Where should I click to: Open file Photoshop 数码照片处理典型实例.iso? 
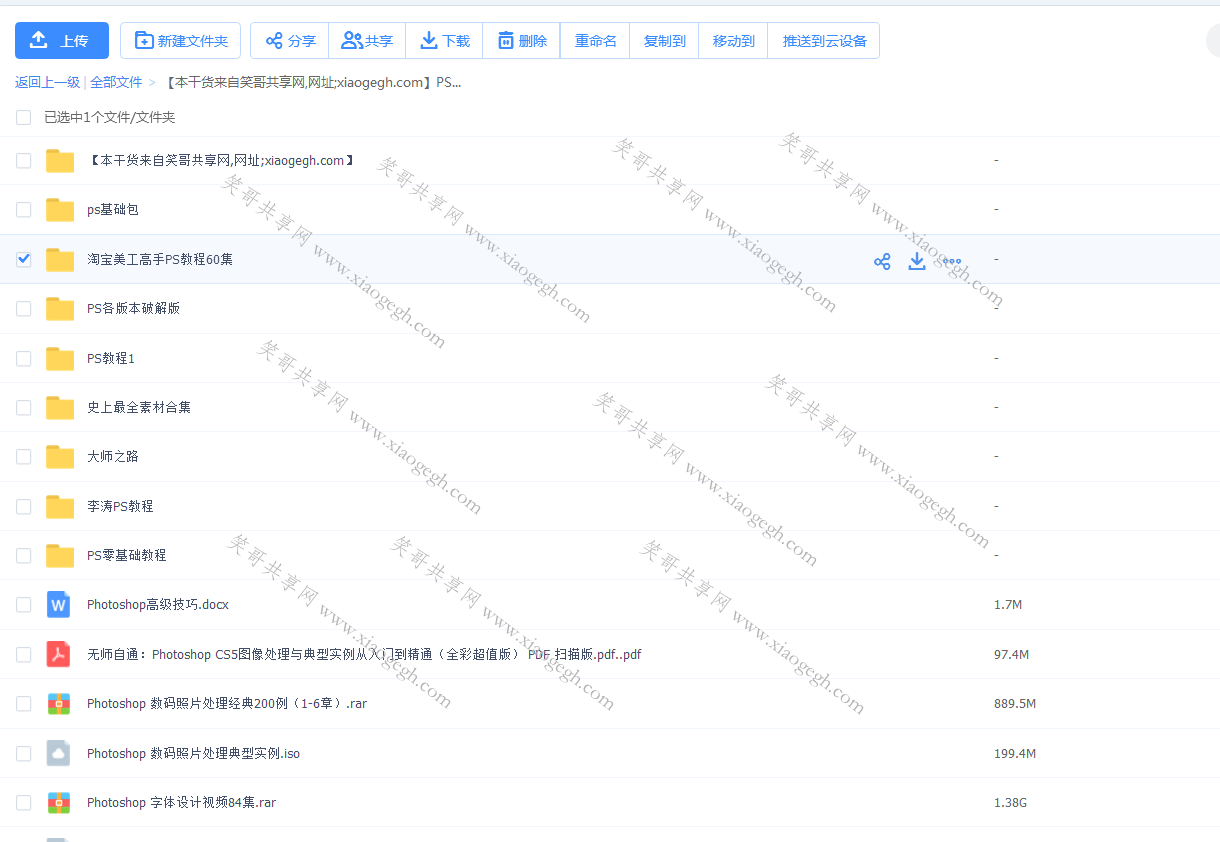point(193,753)
